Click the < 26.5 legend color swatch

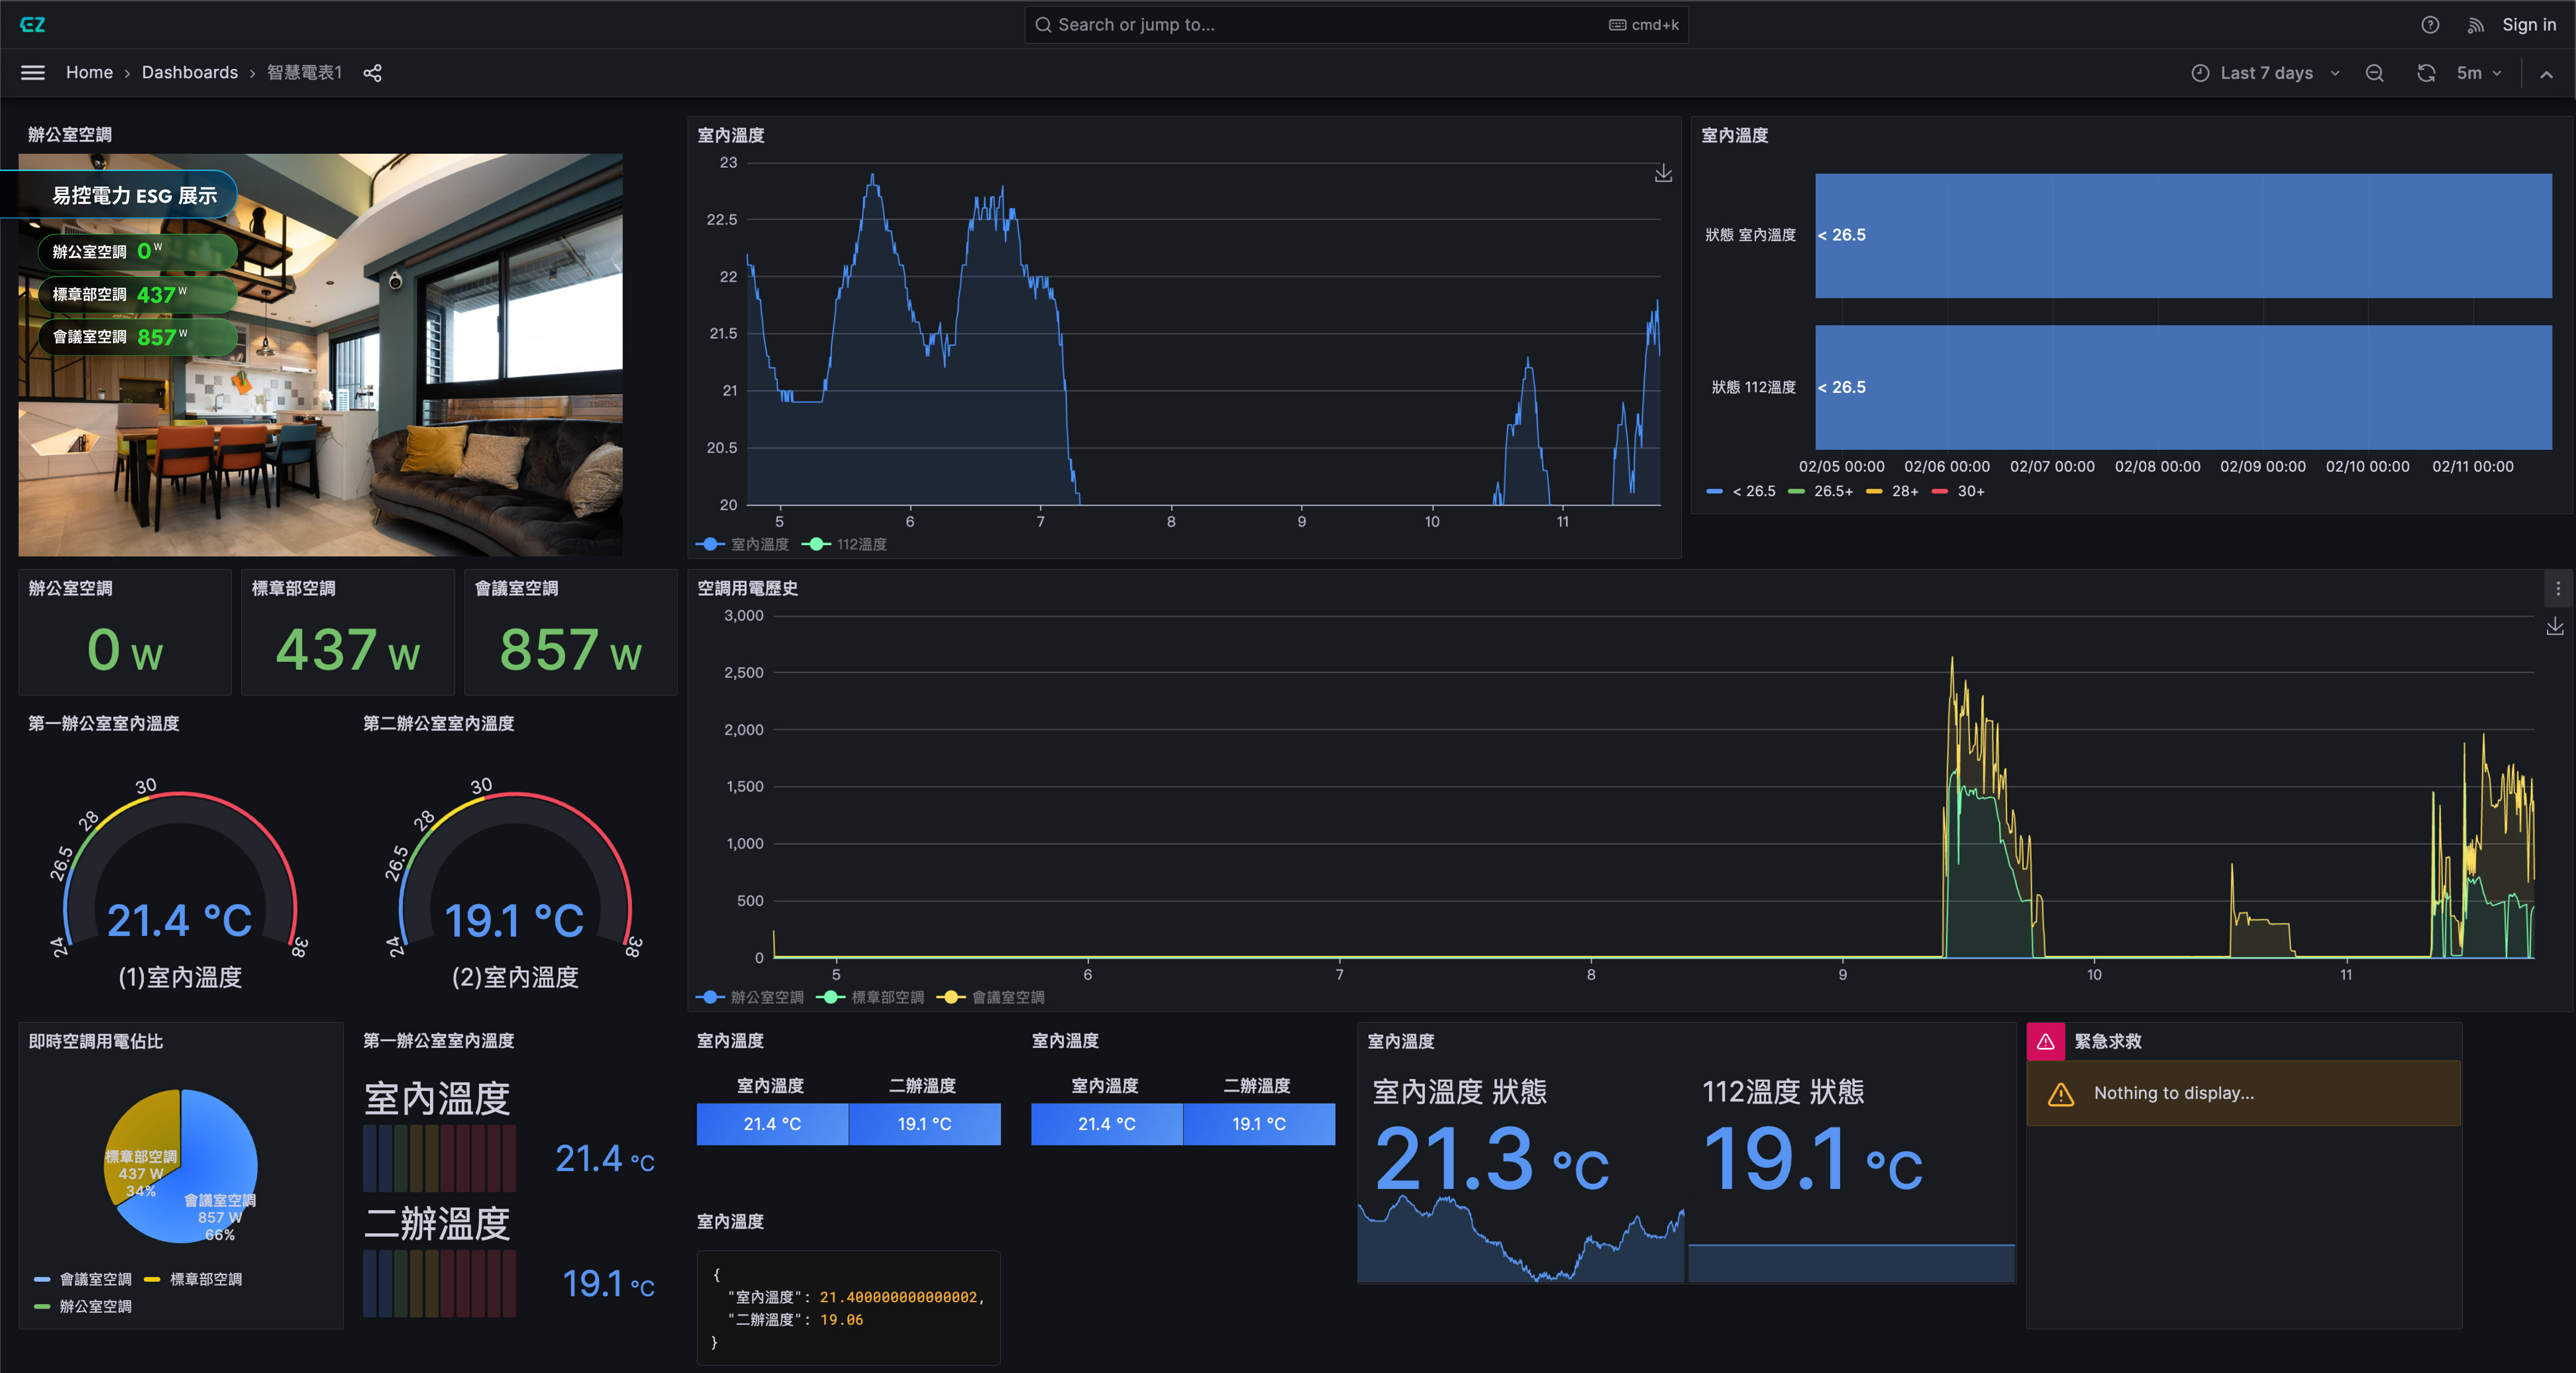click(x=1714, y=491)
